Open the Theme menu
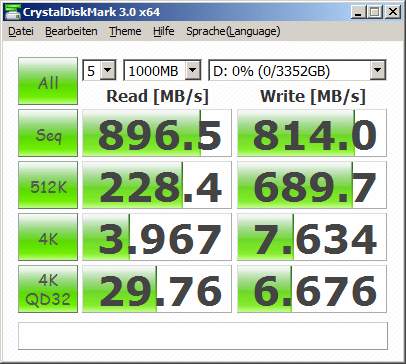This screenshot has width=406, height=364. pyautogui.click(x=125, y=31)
